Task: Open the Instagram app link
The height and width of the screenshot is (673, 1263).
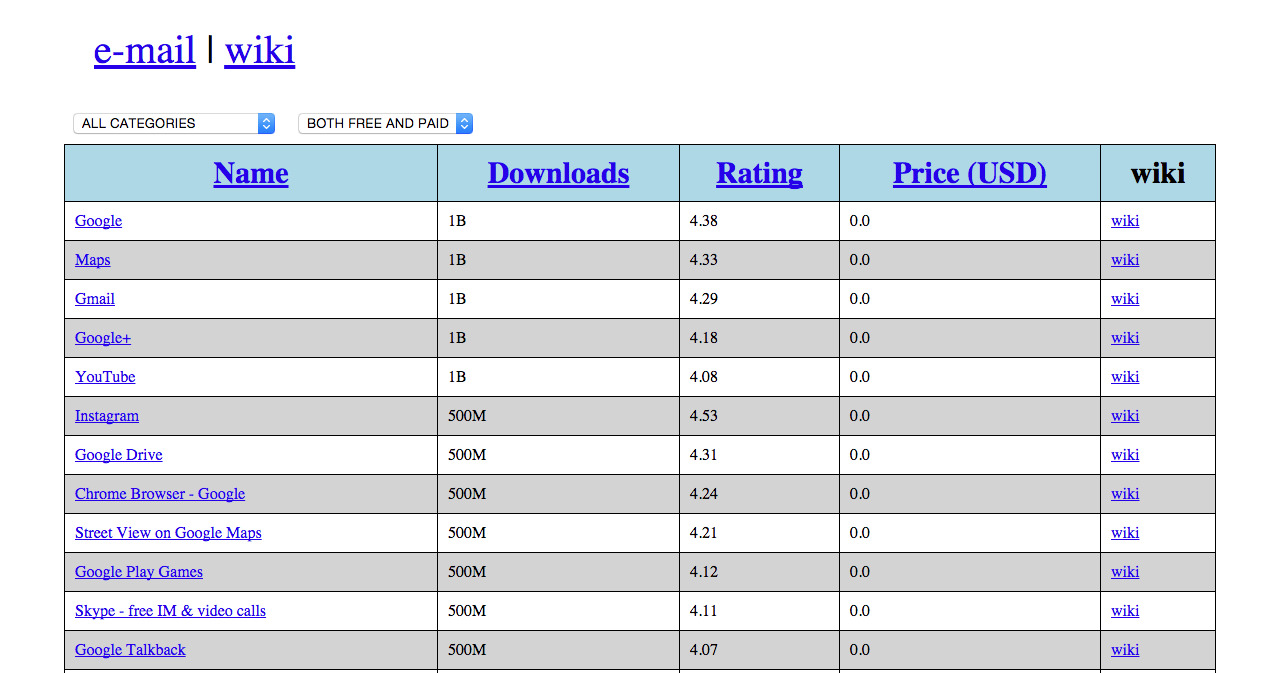Action: tap(107, 416)
